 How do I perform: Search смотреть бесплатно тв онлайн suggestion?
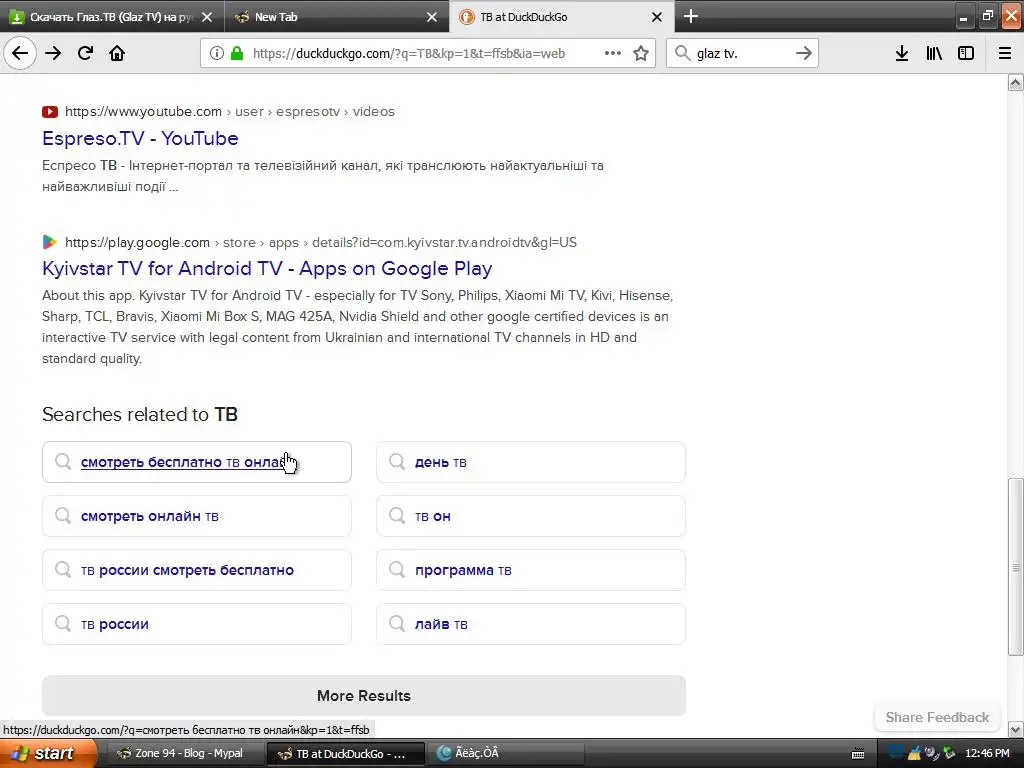pyautogui.click(x=197, y=462)
